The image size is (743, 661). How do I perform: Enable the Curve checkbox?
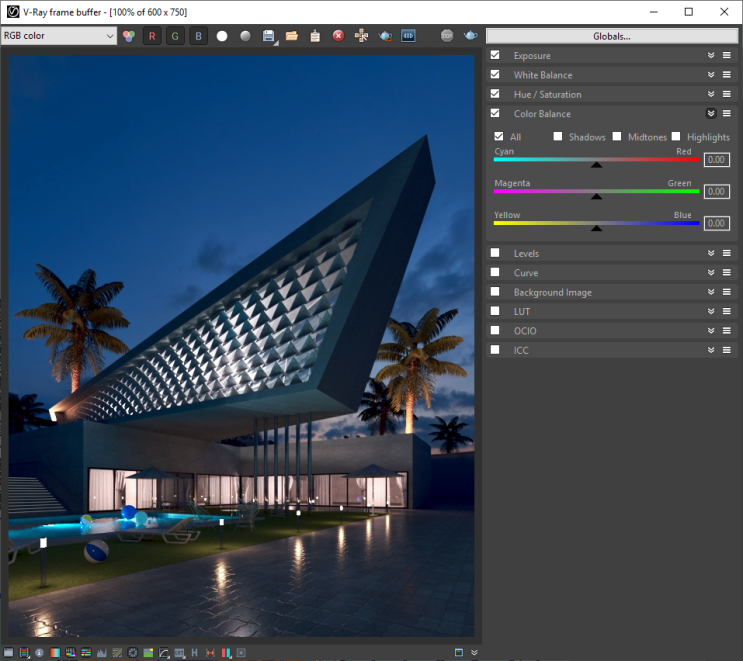495,272
